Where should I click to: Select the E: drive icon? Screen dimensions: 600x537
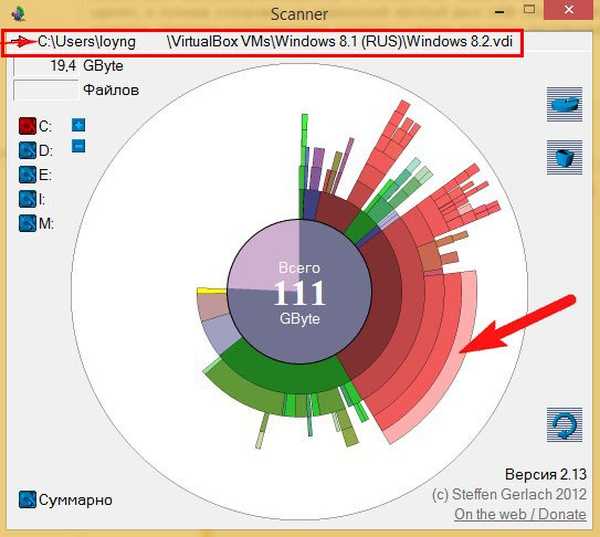27,175
